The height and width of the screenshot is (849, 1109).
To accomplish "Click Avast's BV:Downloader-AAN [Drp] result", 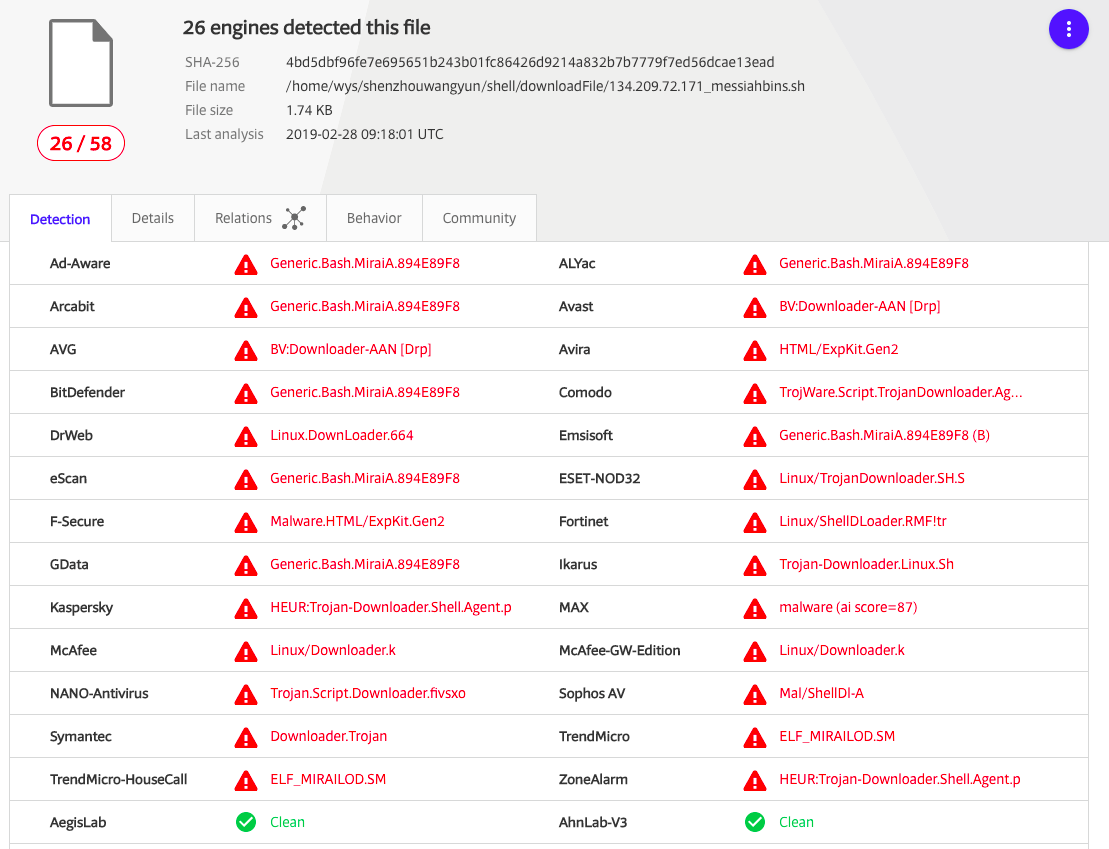I will click(859, 306).
